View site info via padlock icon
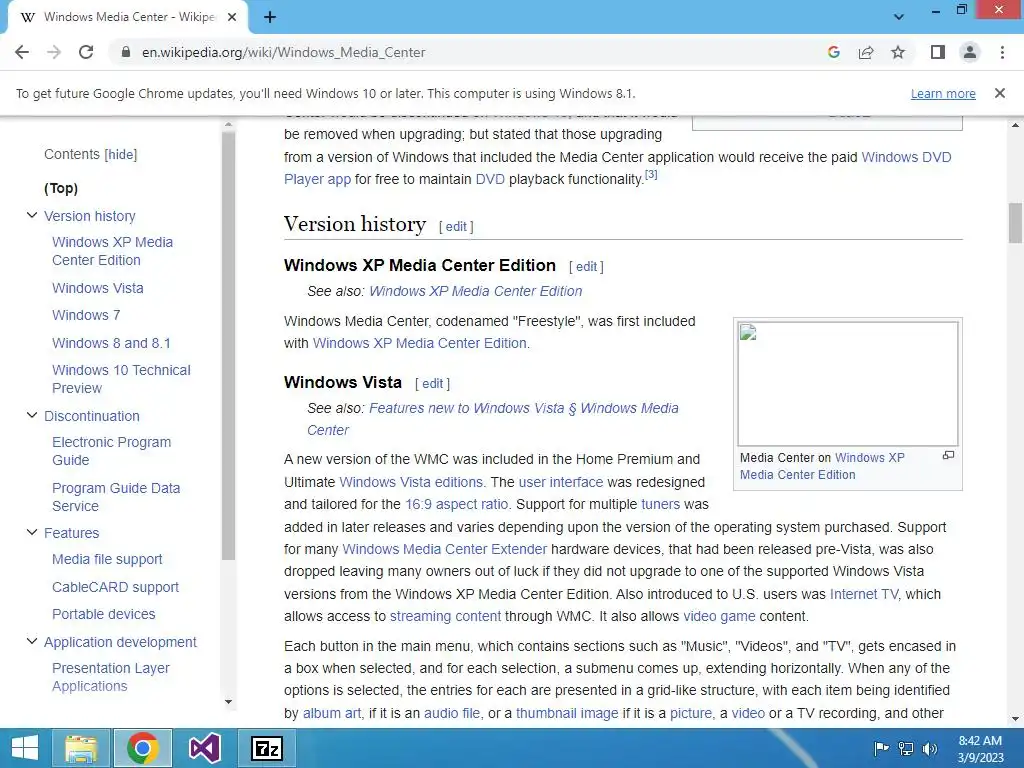The height and width of the screenshot is (768, 1024). coord(126,52)
